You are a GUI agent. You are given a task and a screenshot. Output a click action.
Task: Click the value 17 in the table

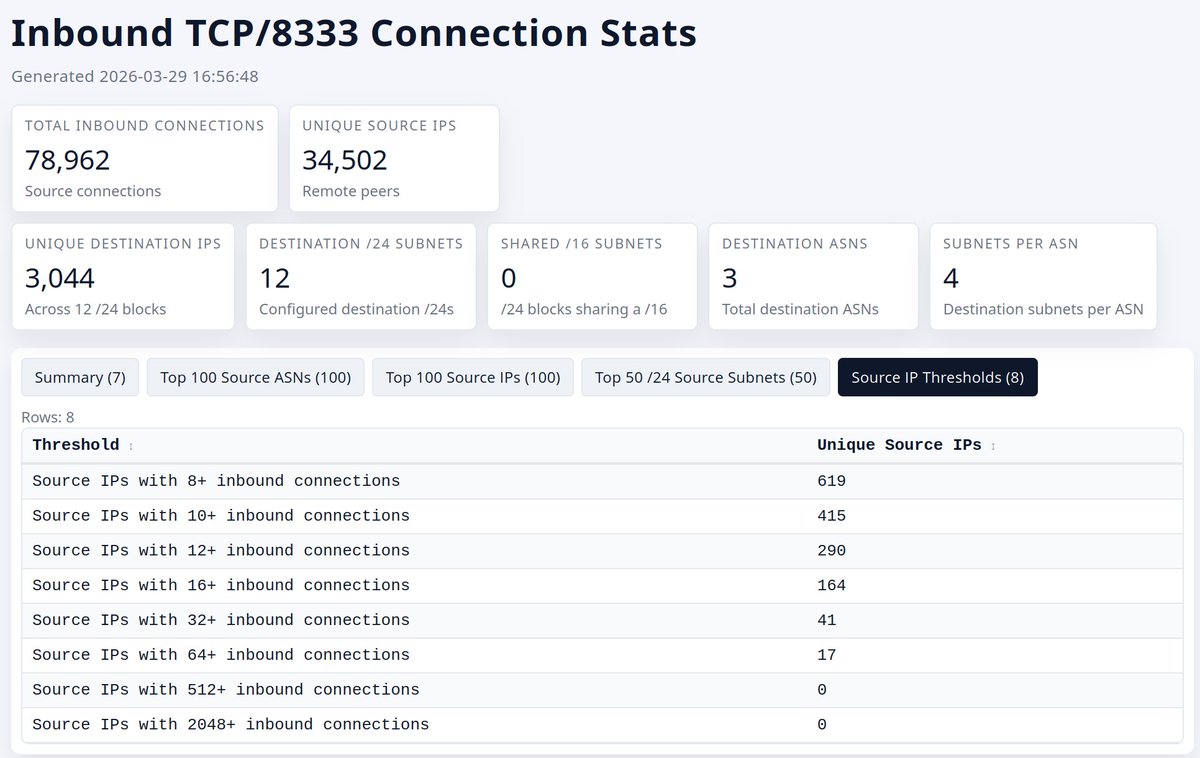(826, 655)
